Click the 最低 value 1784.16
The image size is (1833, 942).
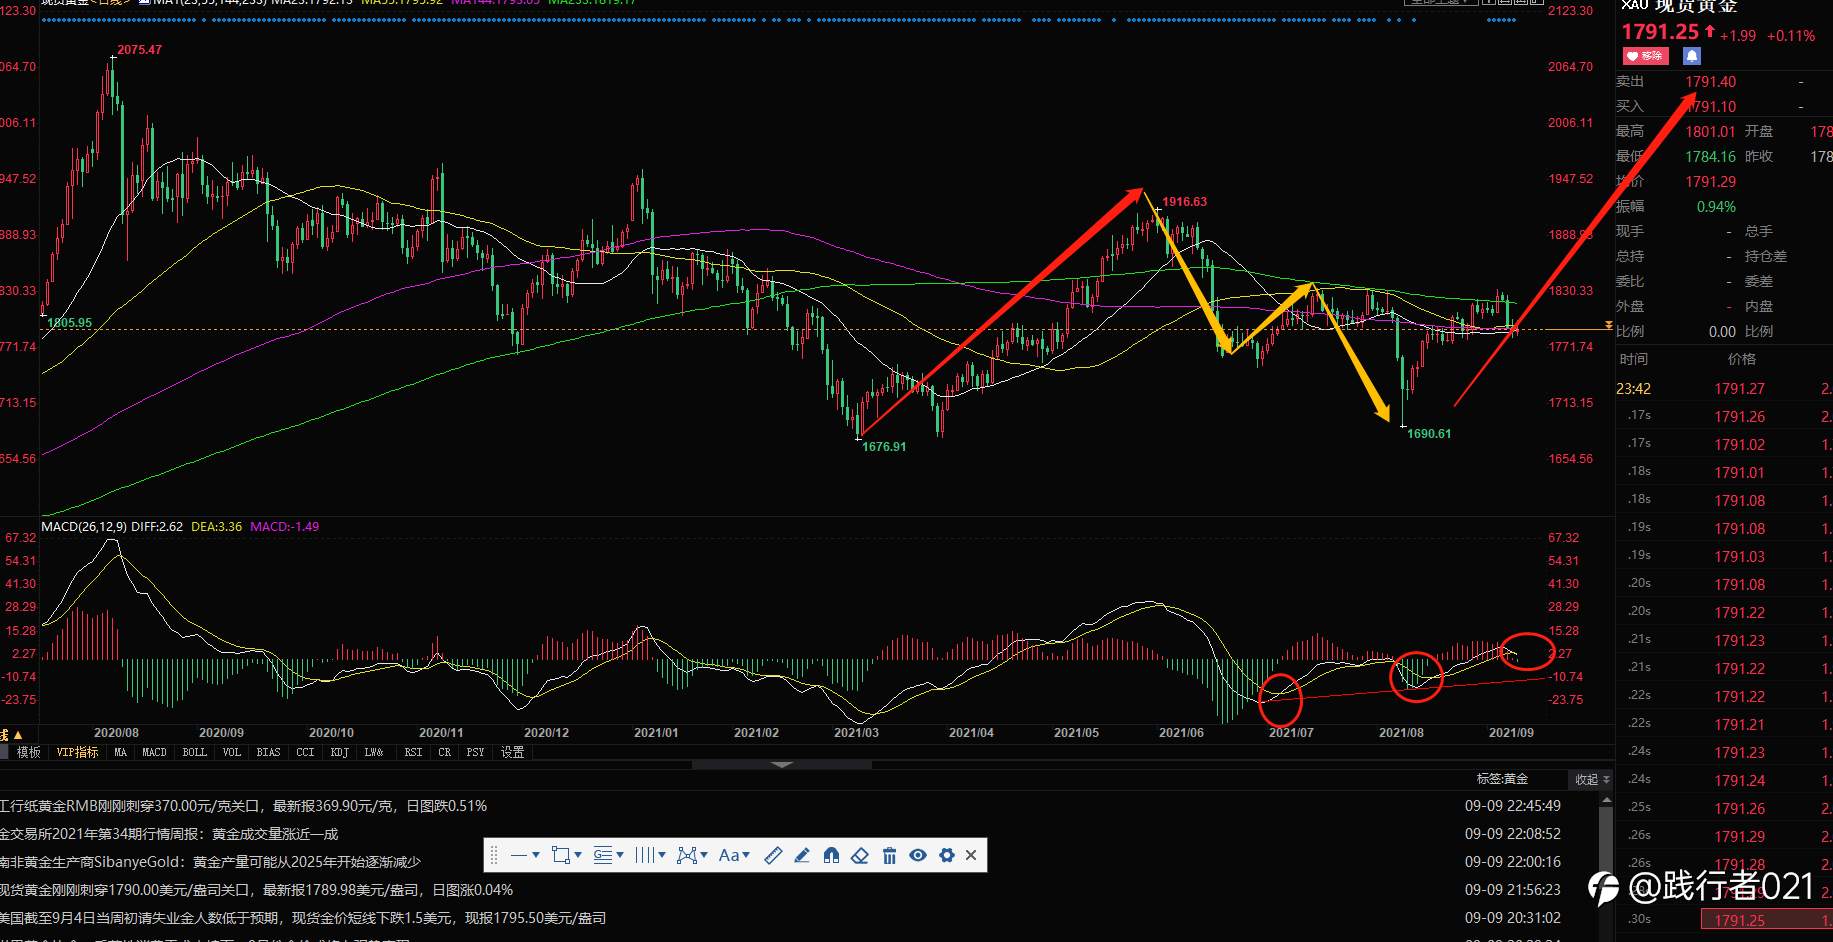[x=1710, y=156]
